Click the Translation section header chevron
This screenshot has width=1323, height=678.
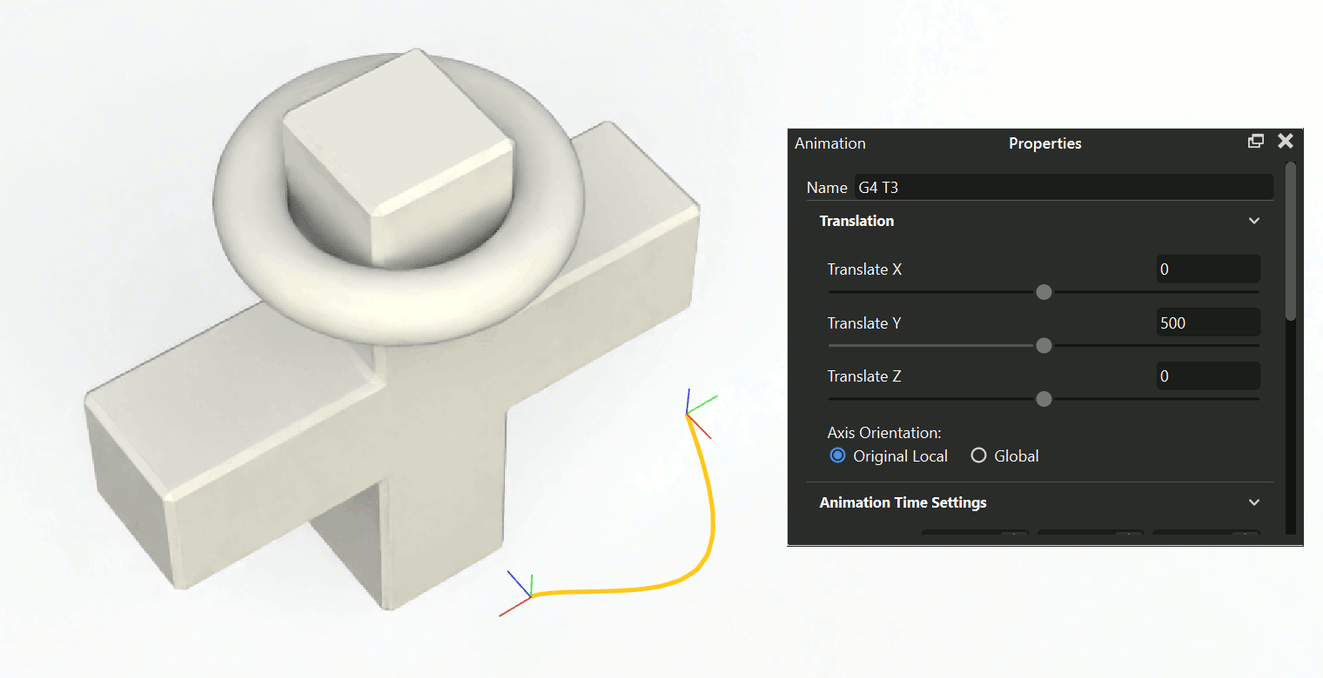click(1254, 220)
